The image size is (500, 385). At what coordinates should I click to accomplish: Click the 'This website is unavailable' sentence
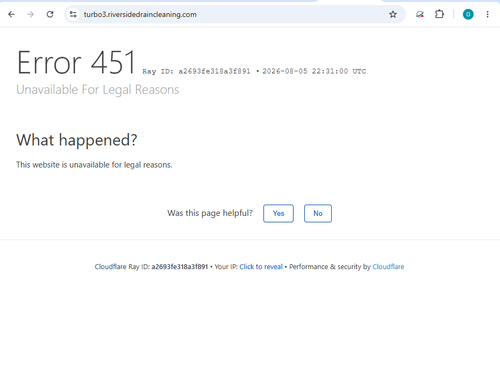(x=94, y=165)
